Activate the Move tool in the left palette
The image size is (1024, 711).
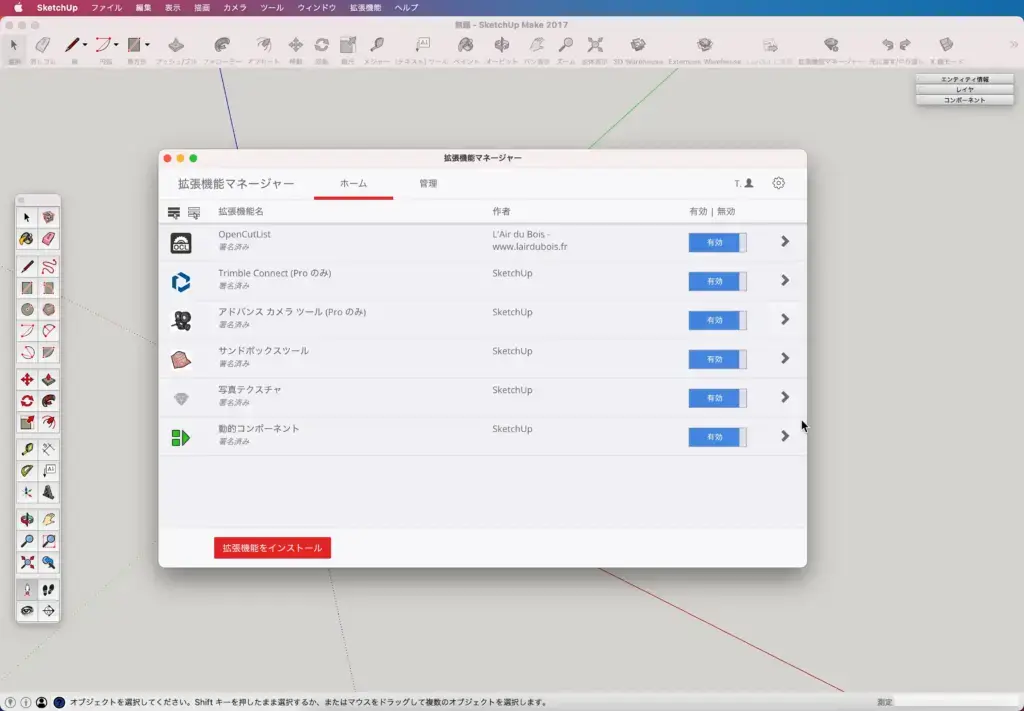tap(27, 379)
